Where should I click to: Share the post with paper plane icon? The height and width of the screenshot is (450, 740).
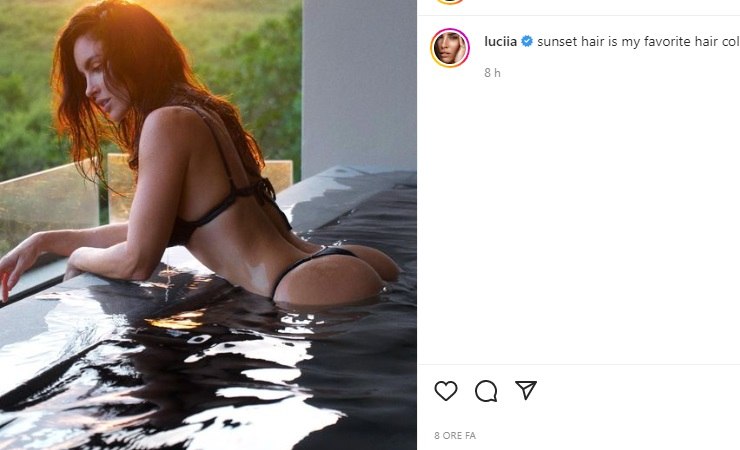(x=526, y=390)
